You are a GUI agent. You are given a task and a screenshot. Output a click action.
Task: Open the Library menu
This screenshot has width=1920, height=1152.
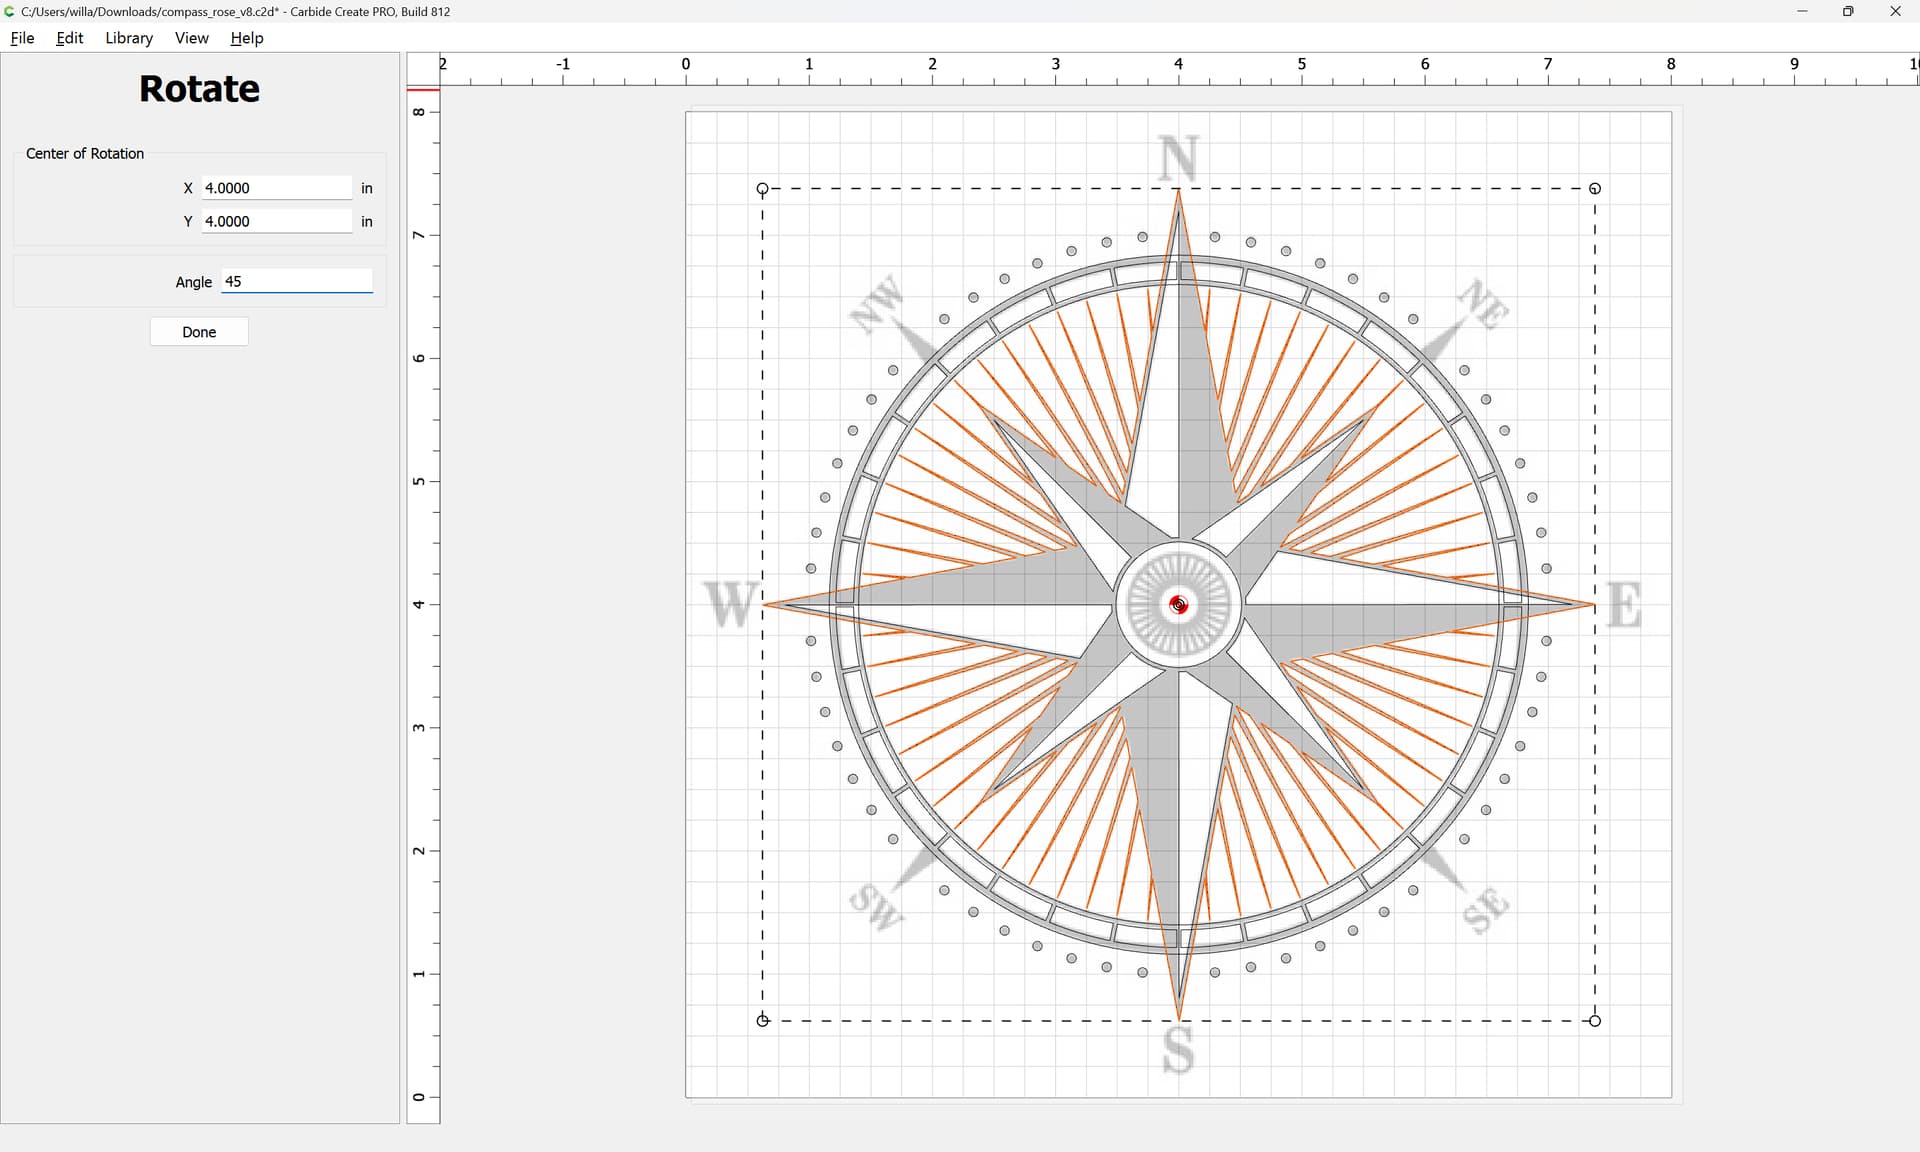[x=129, y=38]
